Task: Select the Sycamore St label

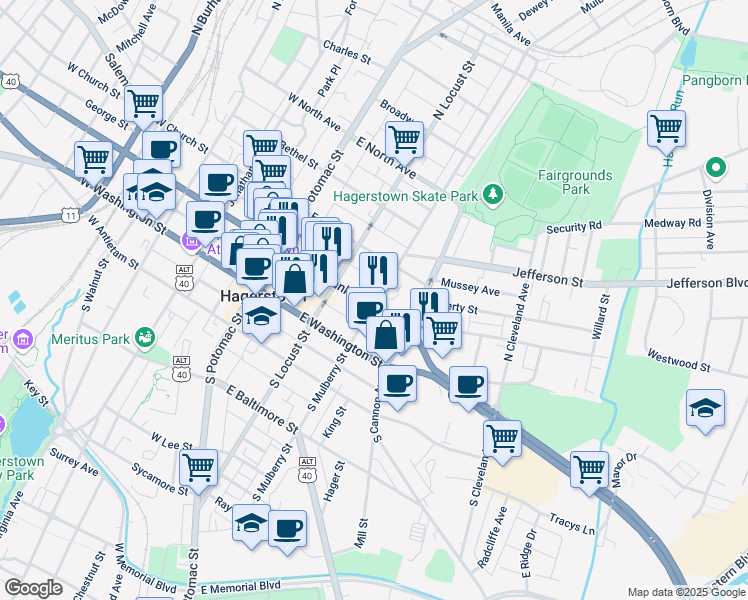Action: pyautogui.click(x=160, y=478)
